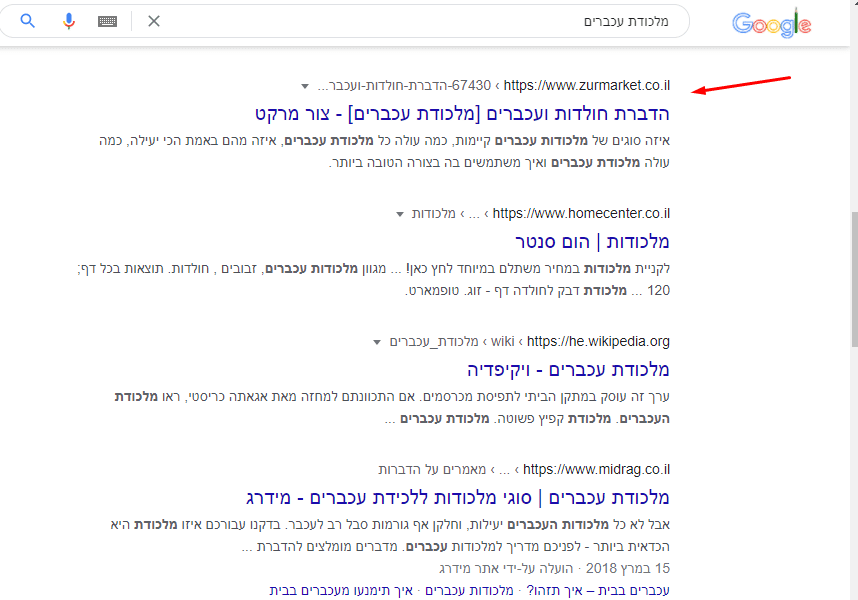The image size is (858, 600).
Task: Open the Midrag result about סוגי מלכודות
Action: 457,498
